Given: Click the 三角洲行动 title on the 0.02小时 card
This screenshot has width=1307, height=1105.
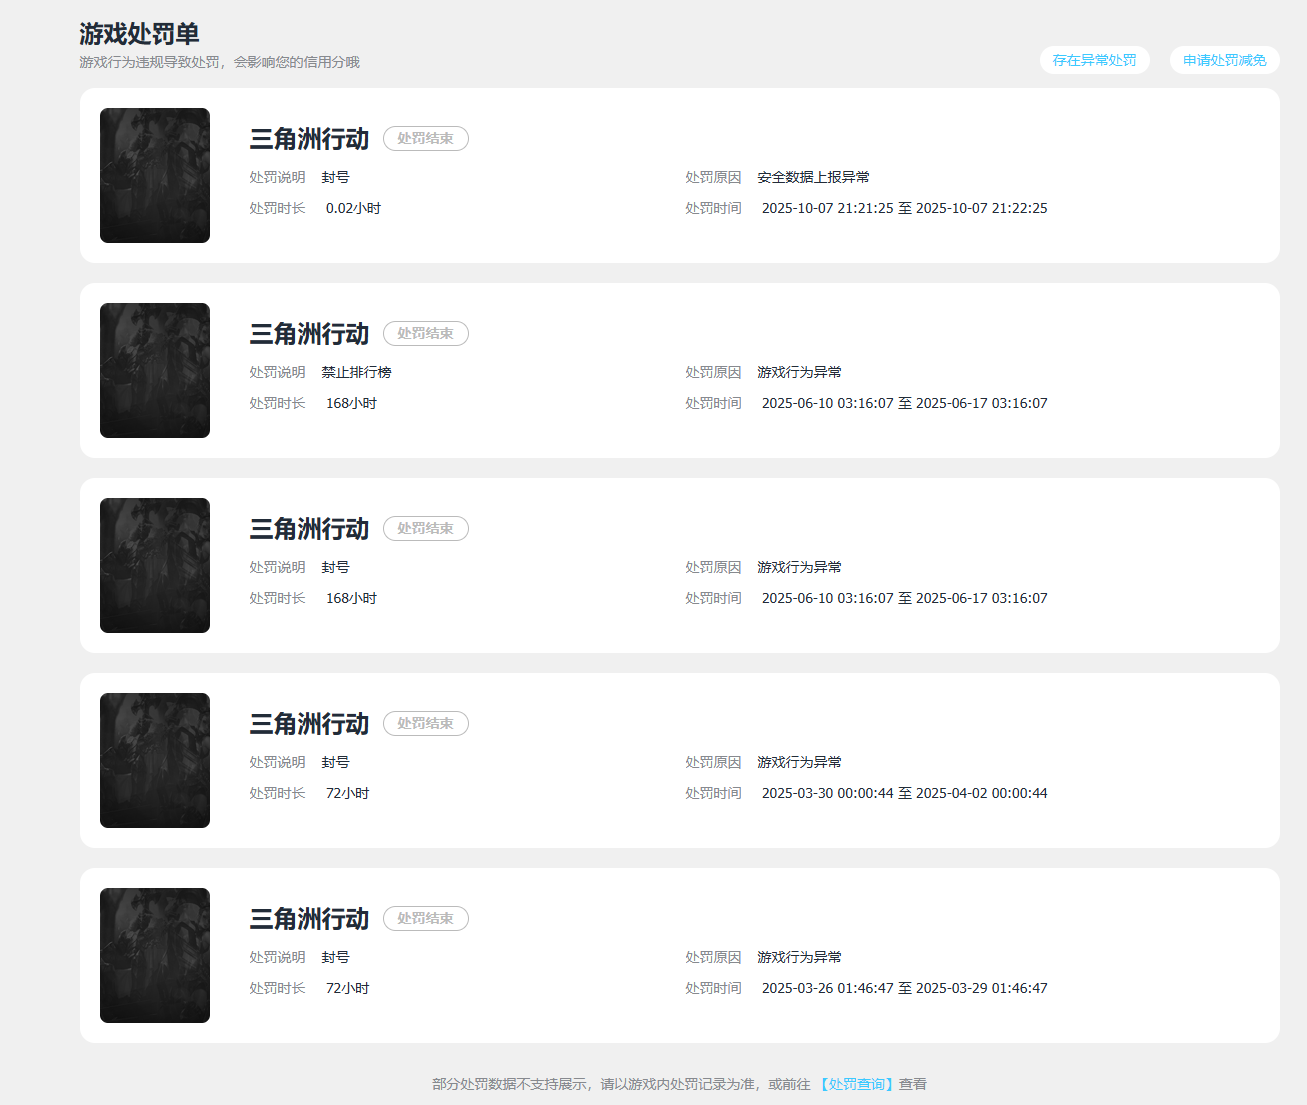Looking at the screenshot, I should pyautogui.click(x=309, y=139).
